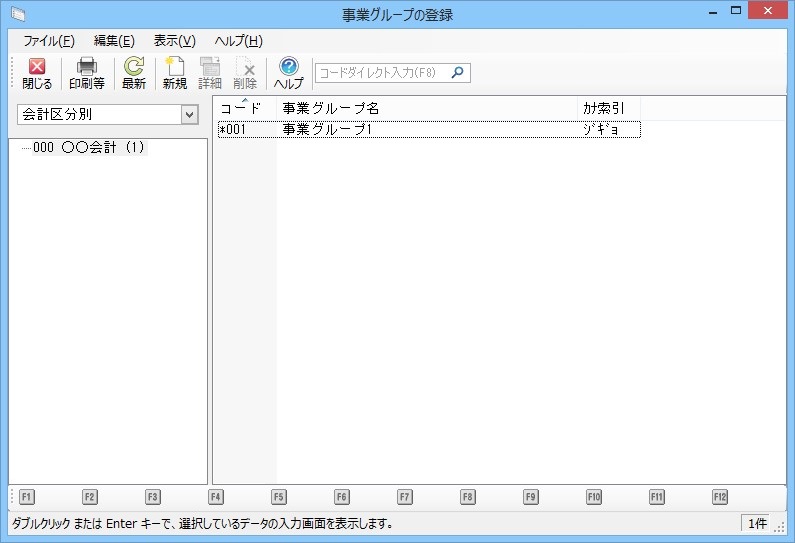Expand the 会計区分別 dropdown
Image resolution: width=795 pixels, height=543 pixels.
coord(189,114)
